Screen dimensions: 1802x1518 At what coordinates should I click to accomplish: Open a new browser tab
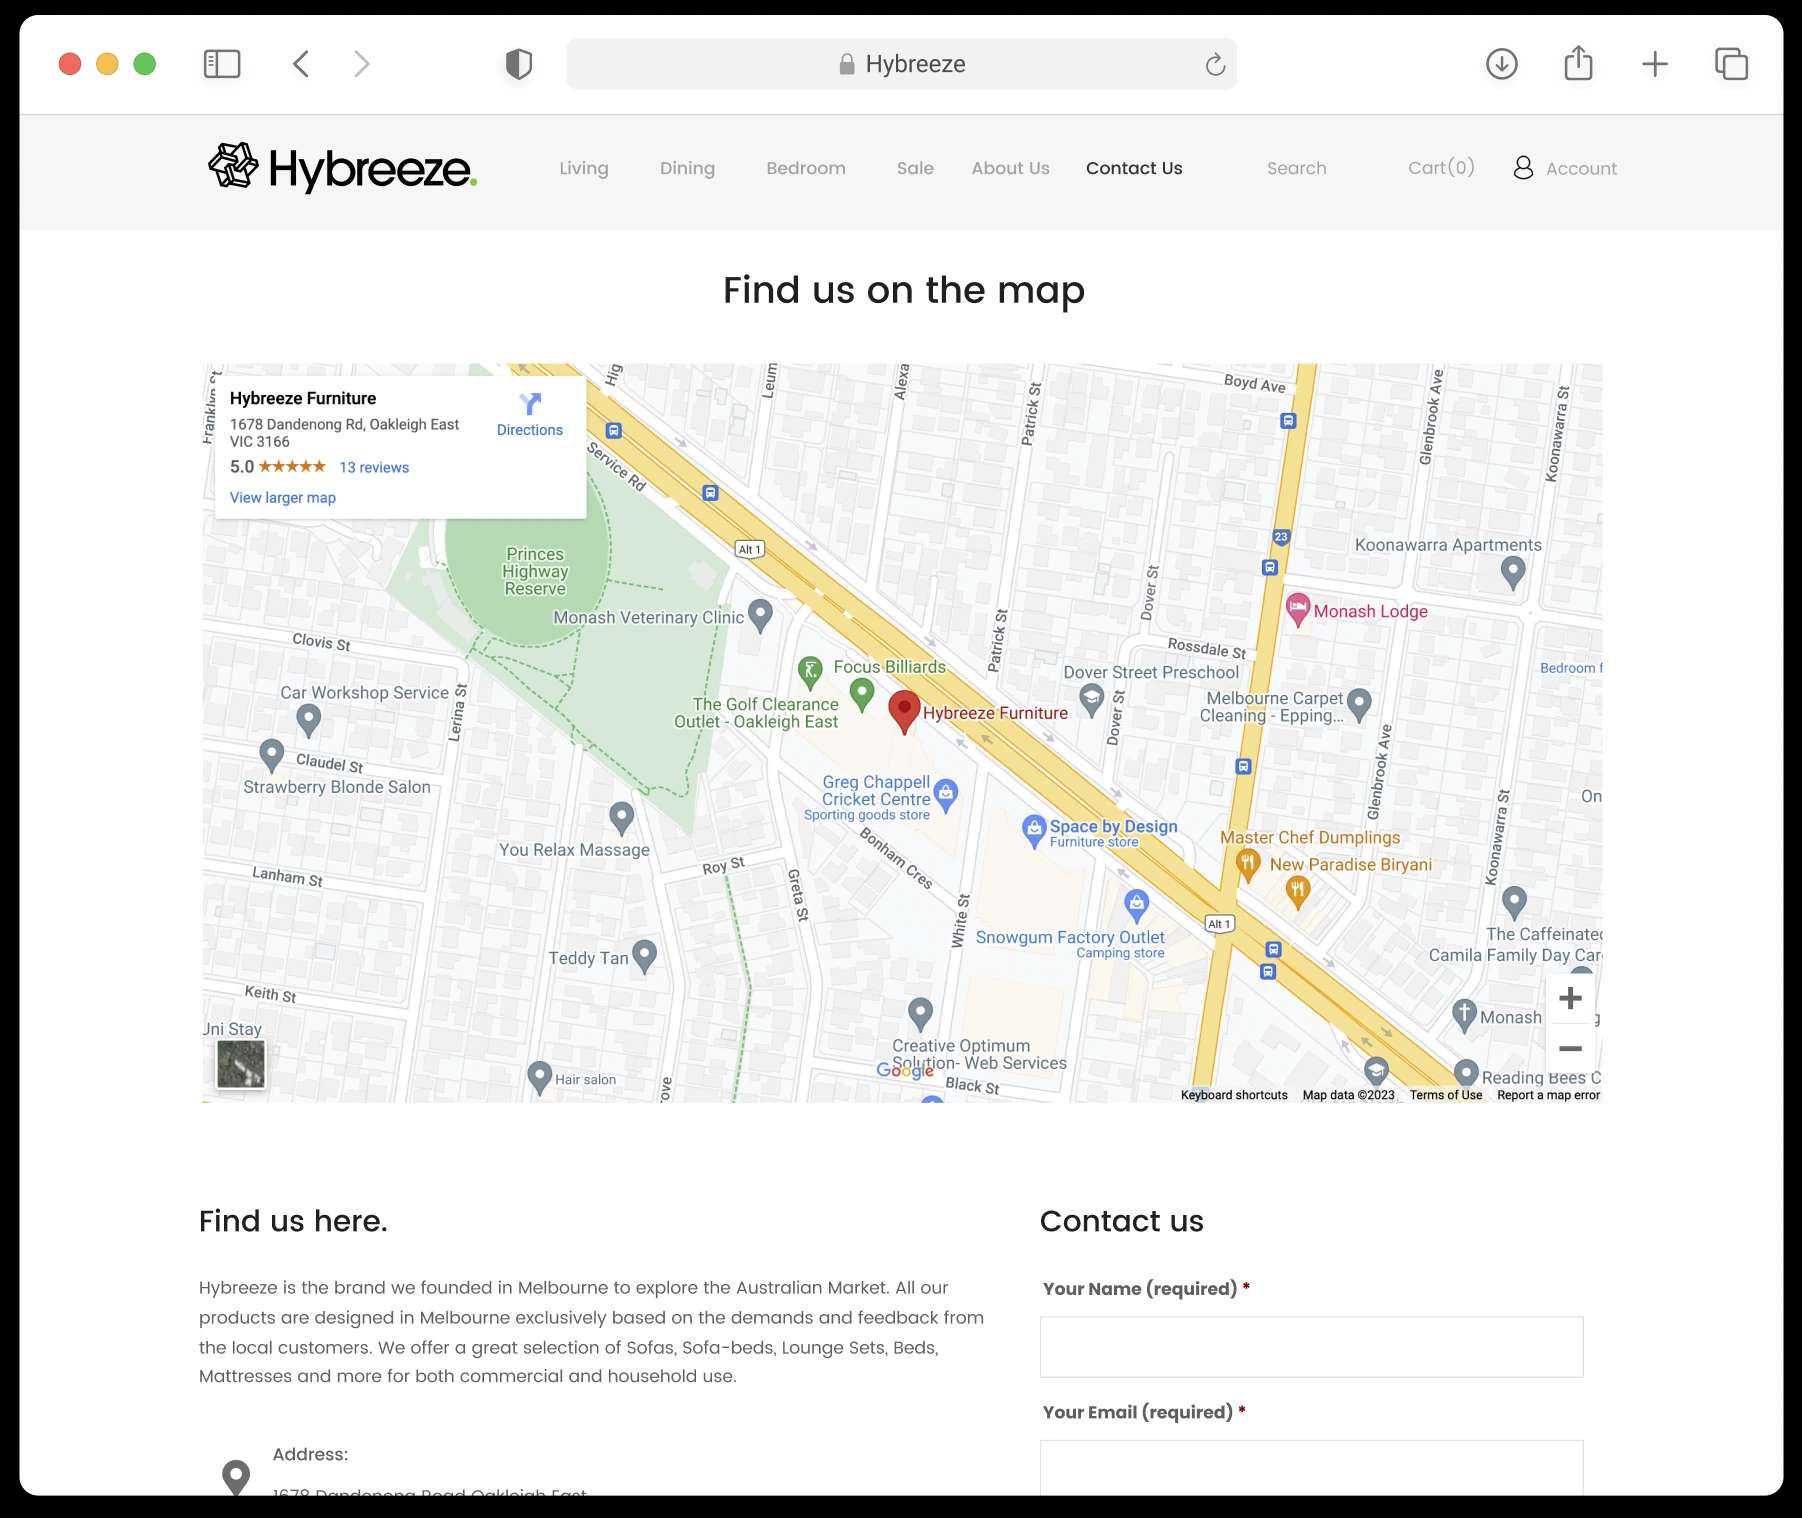1655,64
